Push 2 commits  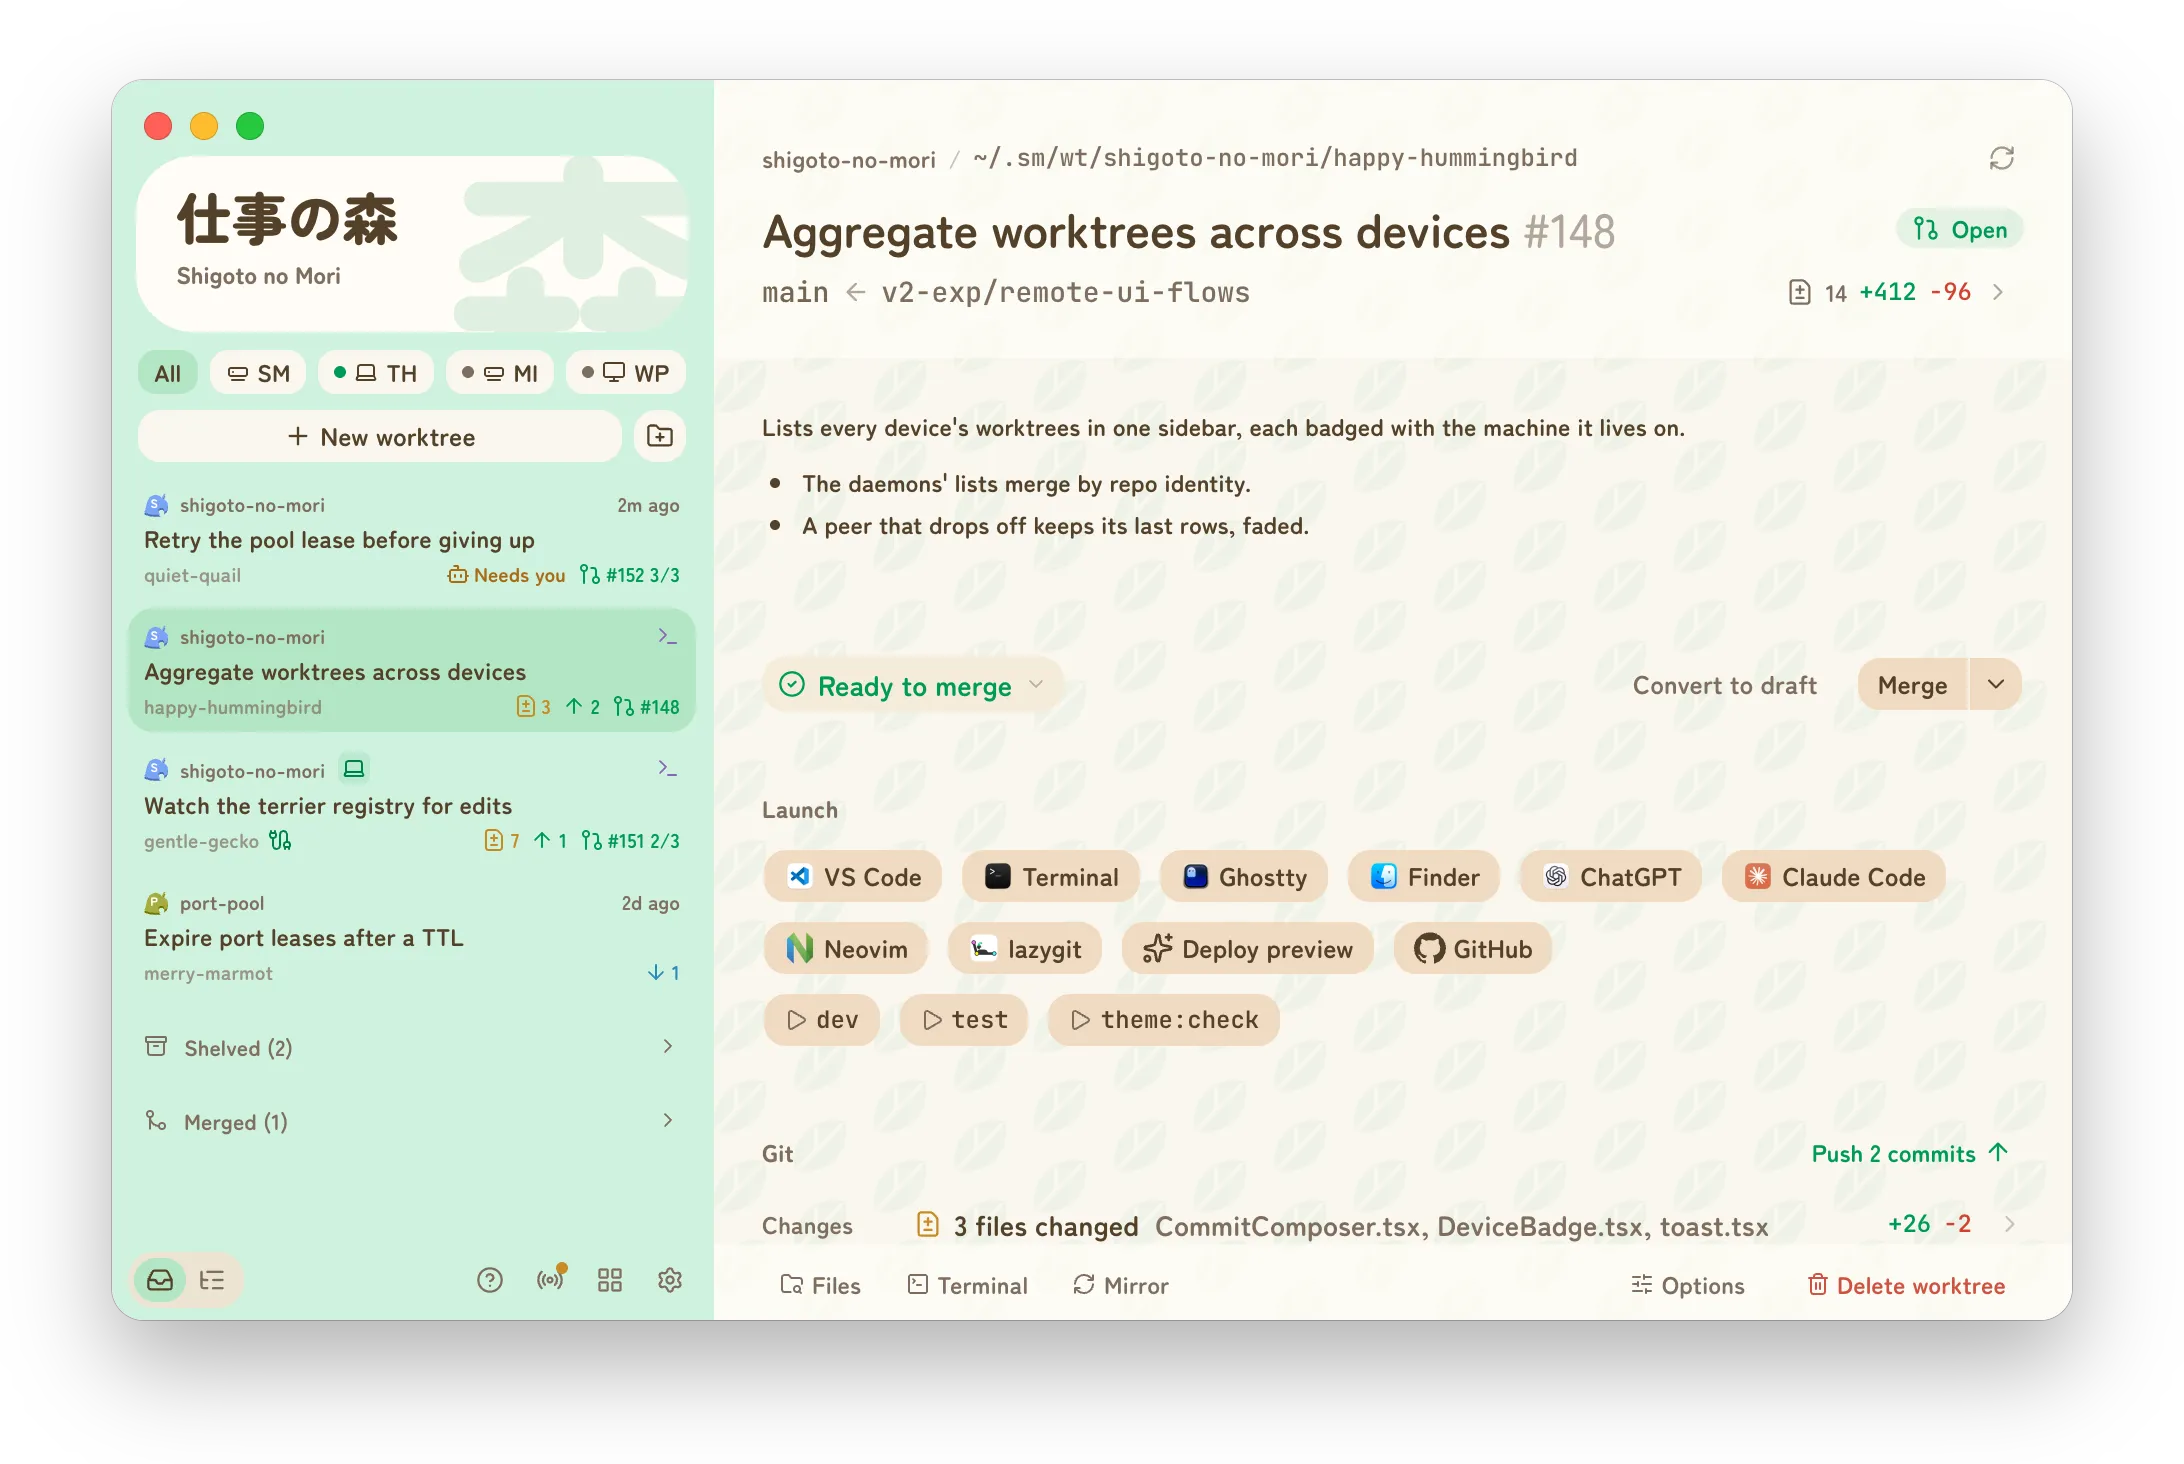(1910, 1153)
